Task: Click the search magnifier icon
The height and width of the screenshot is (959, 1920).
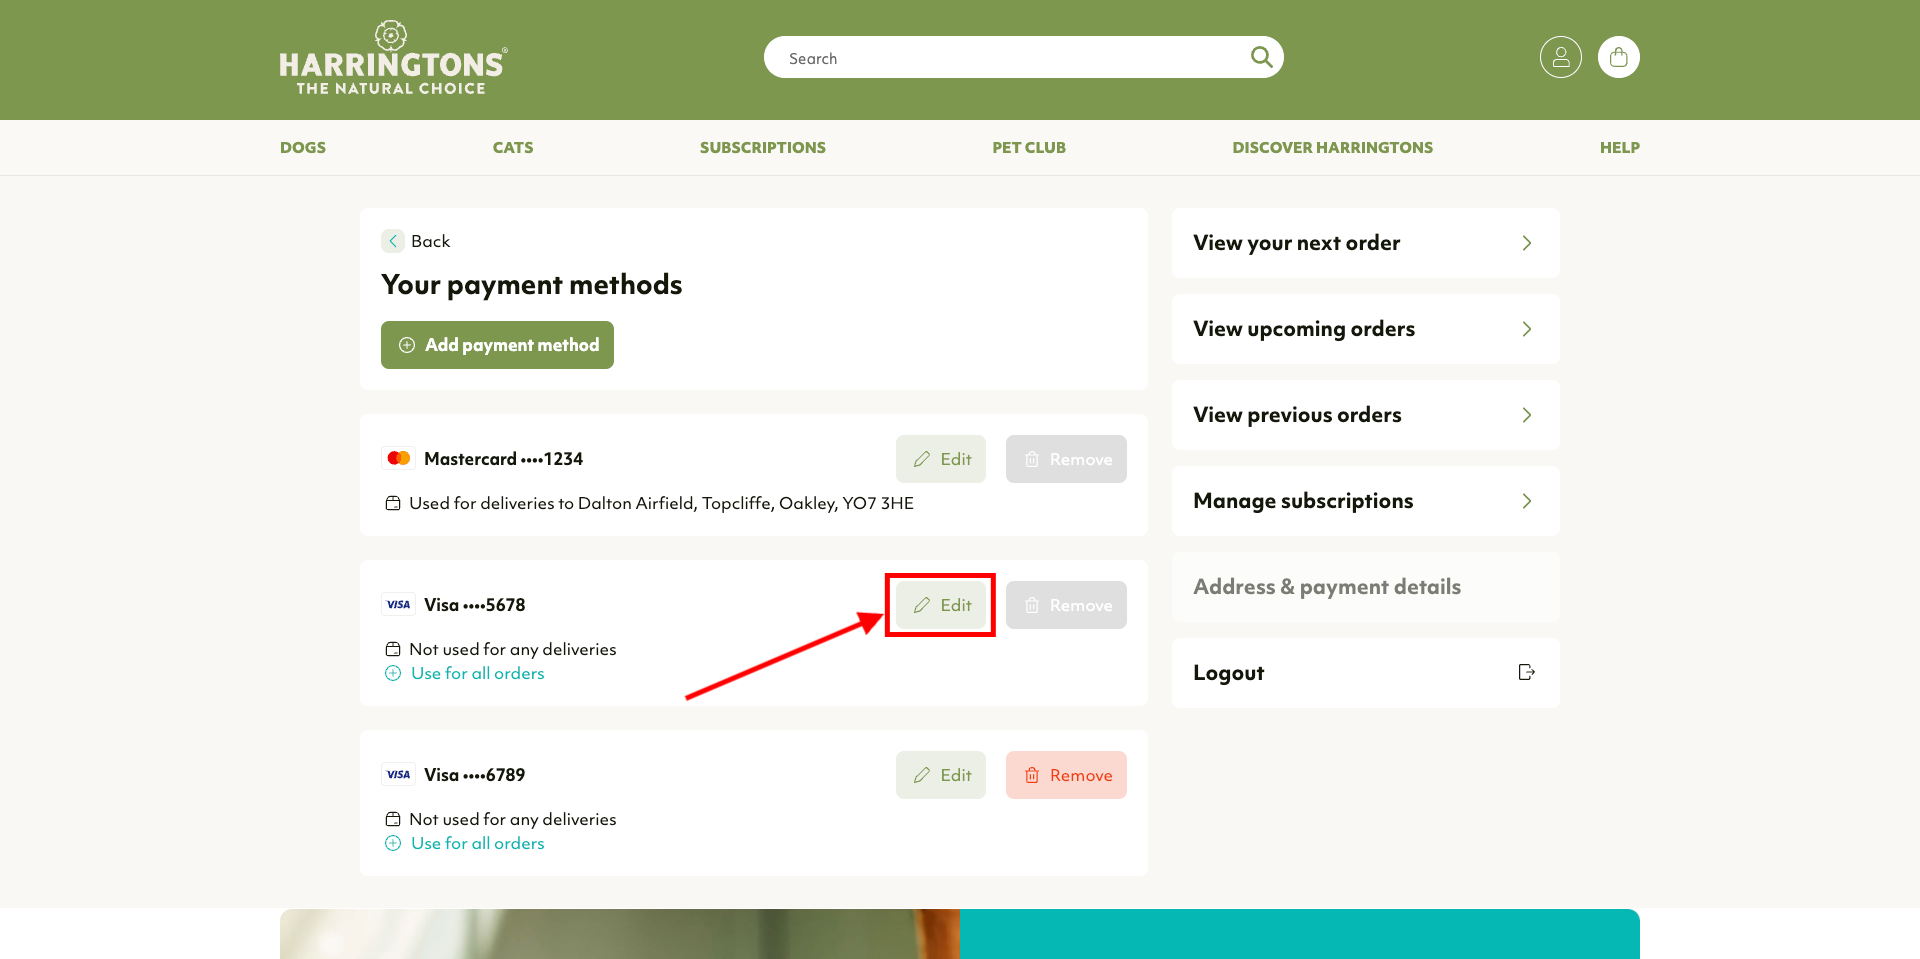Action: click(1261, 57)
